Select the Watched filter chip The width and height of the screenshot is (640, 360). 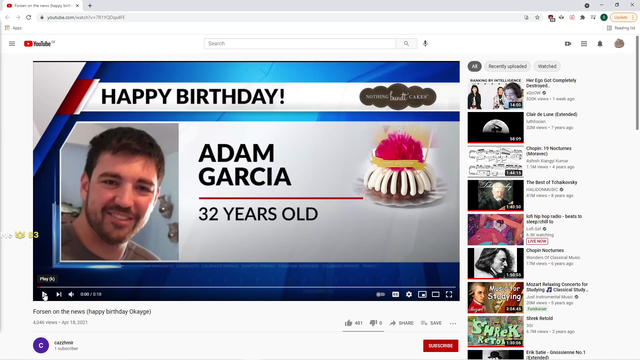tap(547, 66)
